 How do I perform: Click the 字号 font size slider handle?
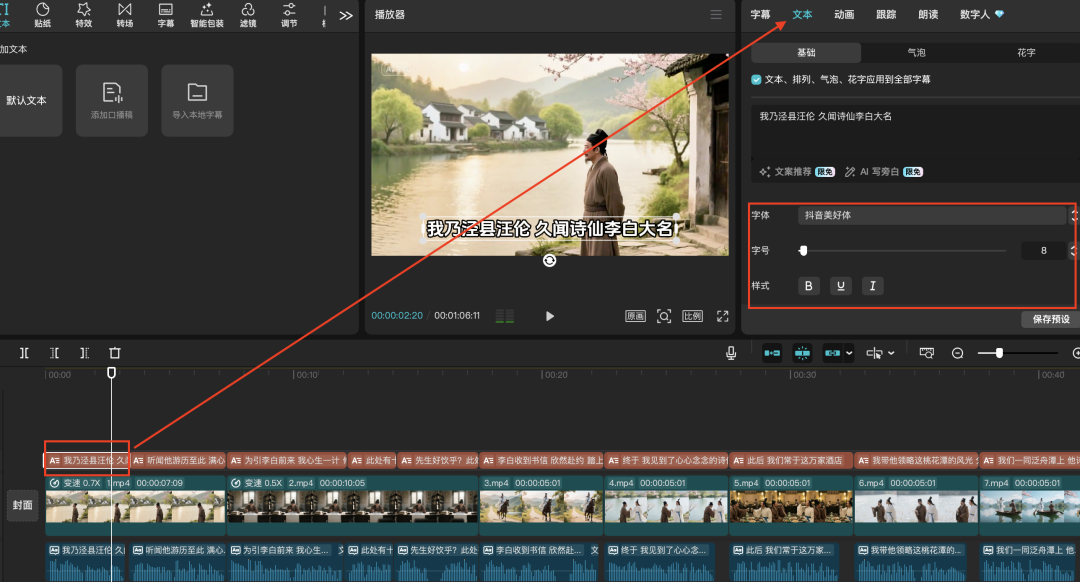(x=803, y=250)
